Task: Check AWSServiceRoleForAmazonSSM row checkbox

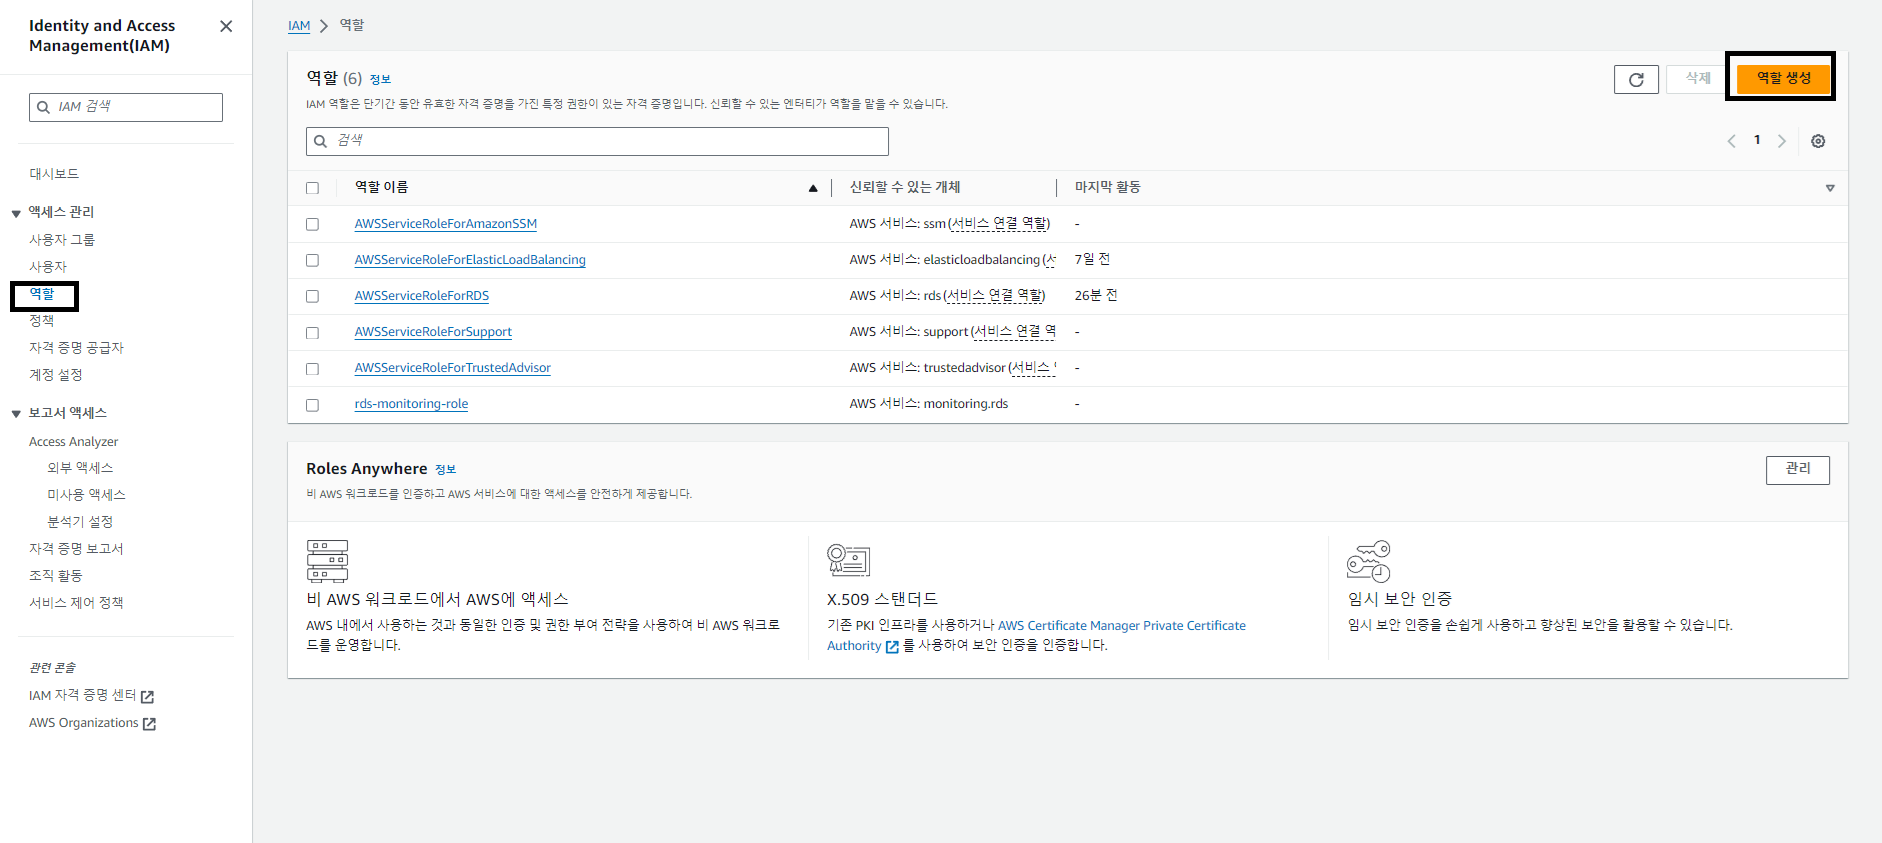Action: pos(312,224)
